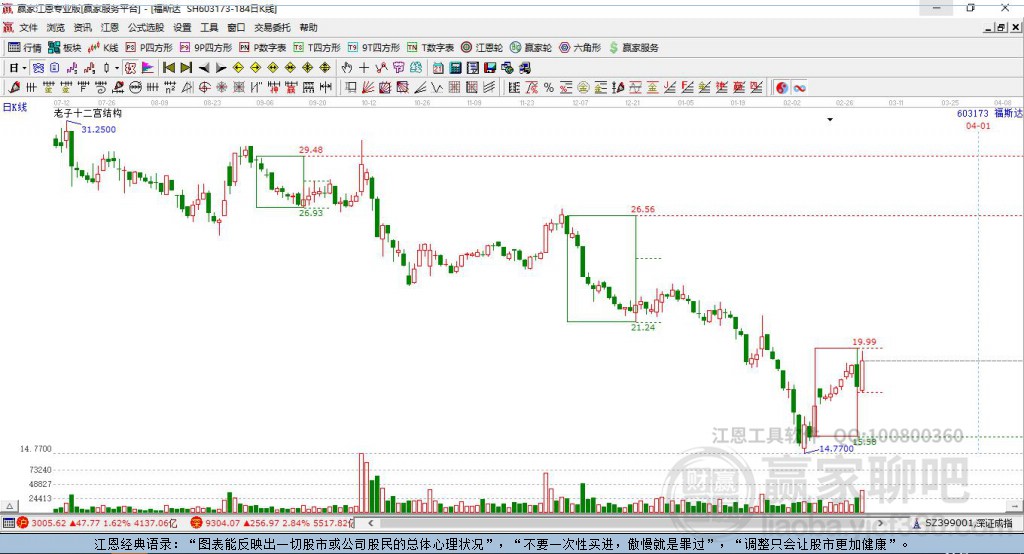Select the spiral drawing tool
Image resolution: width=1024 pixels, height=554 pixels.
101,88
